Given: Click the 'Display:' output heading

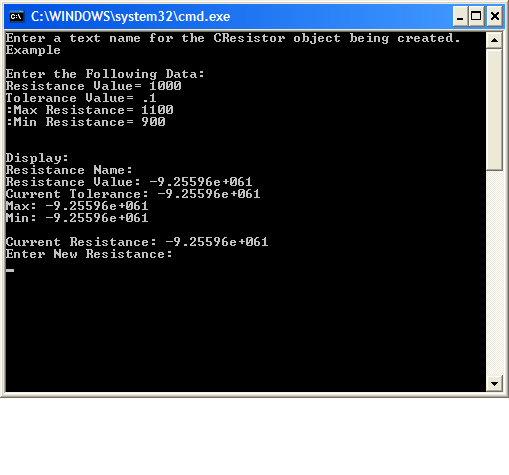Looking at the screenshot, I should pyautogui.click(x=37, y=158).
